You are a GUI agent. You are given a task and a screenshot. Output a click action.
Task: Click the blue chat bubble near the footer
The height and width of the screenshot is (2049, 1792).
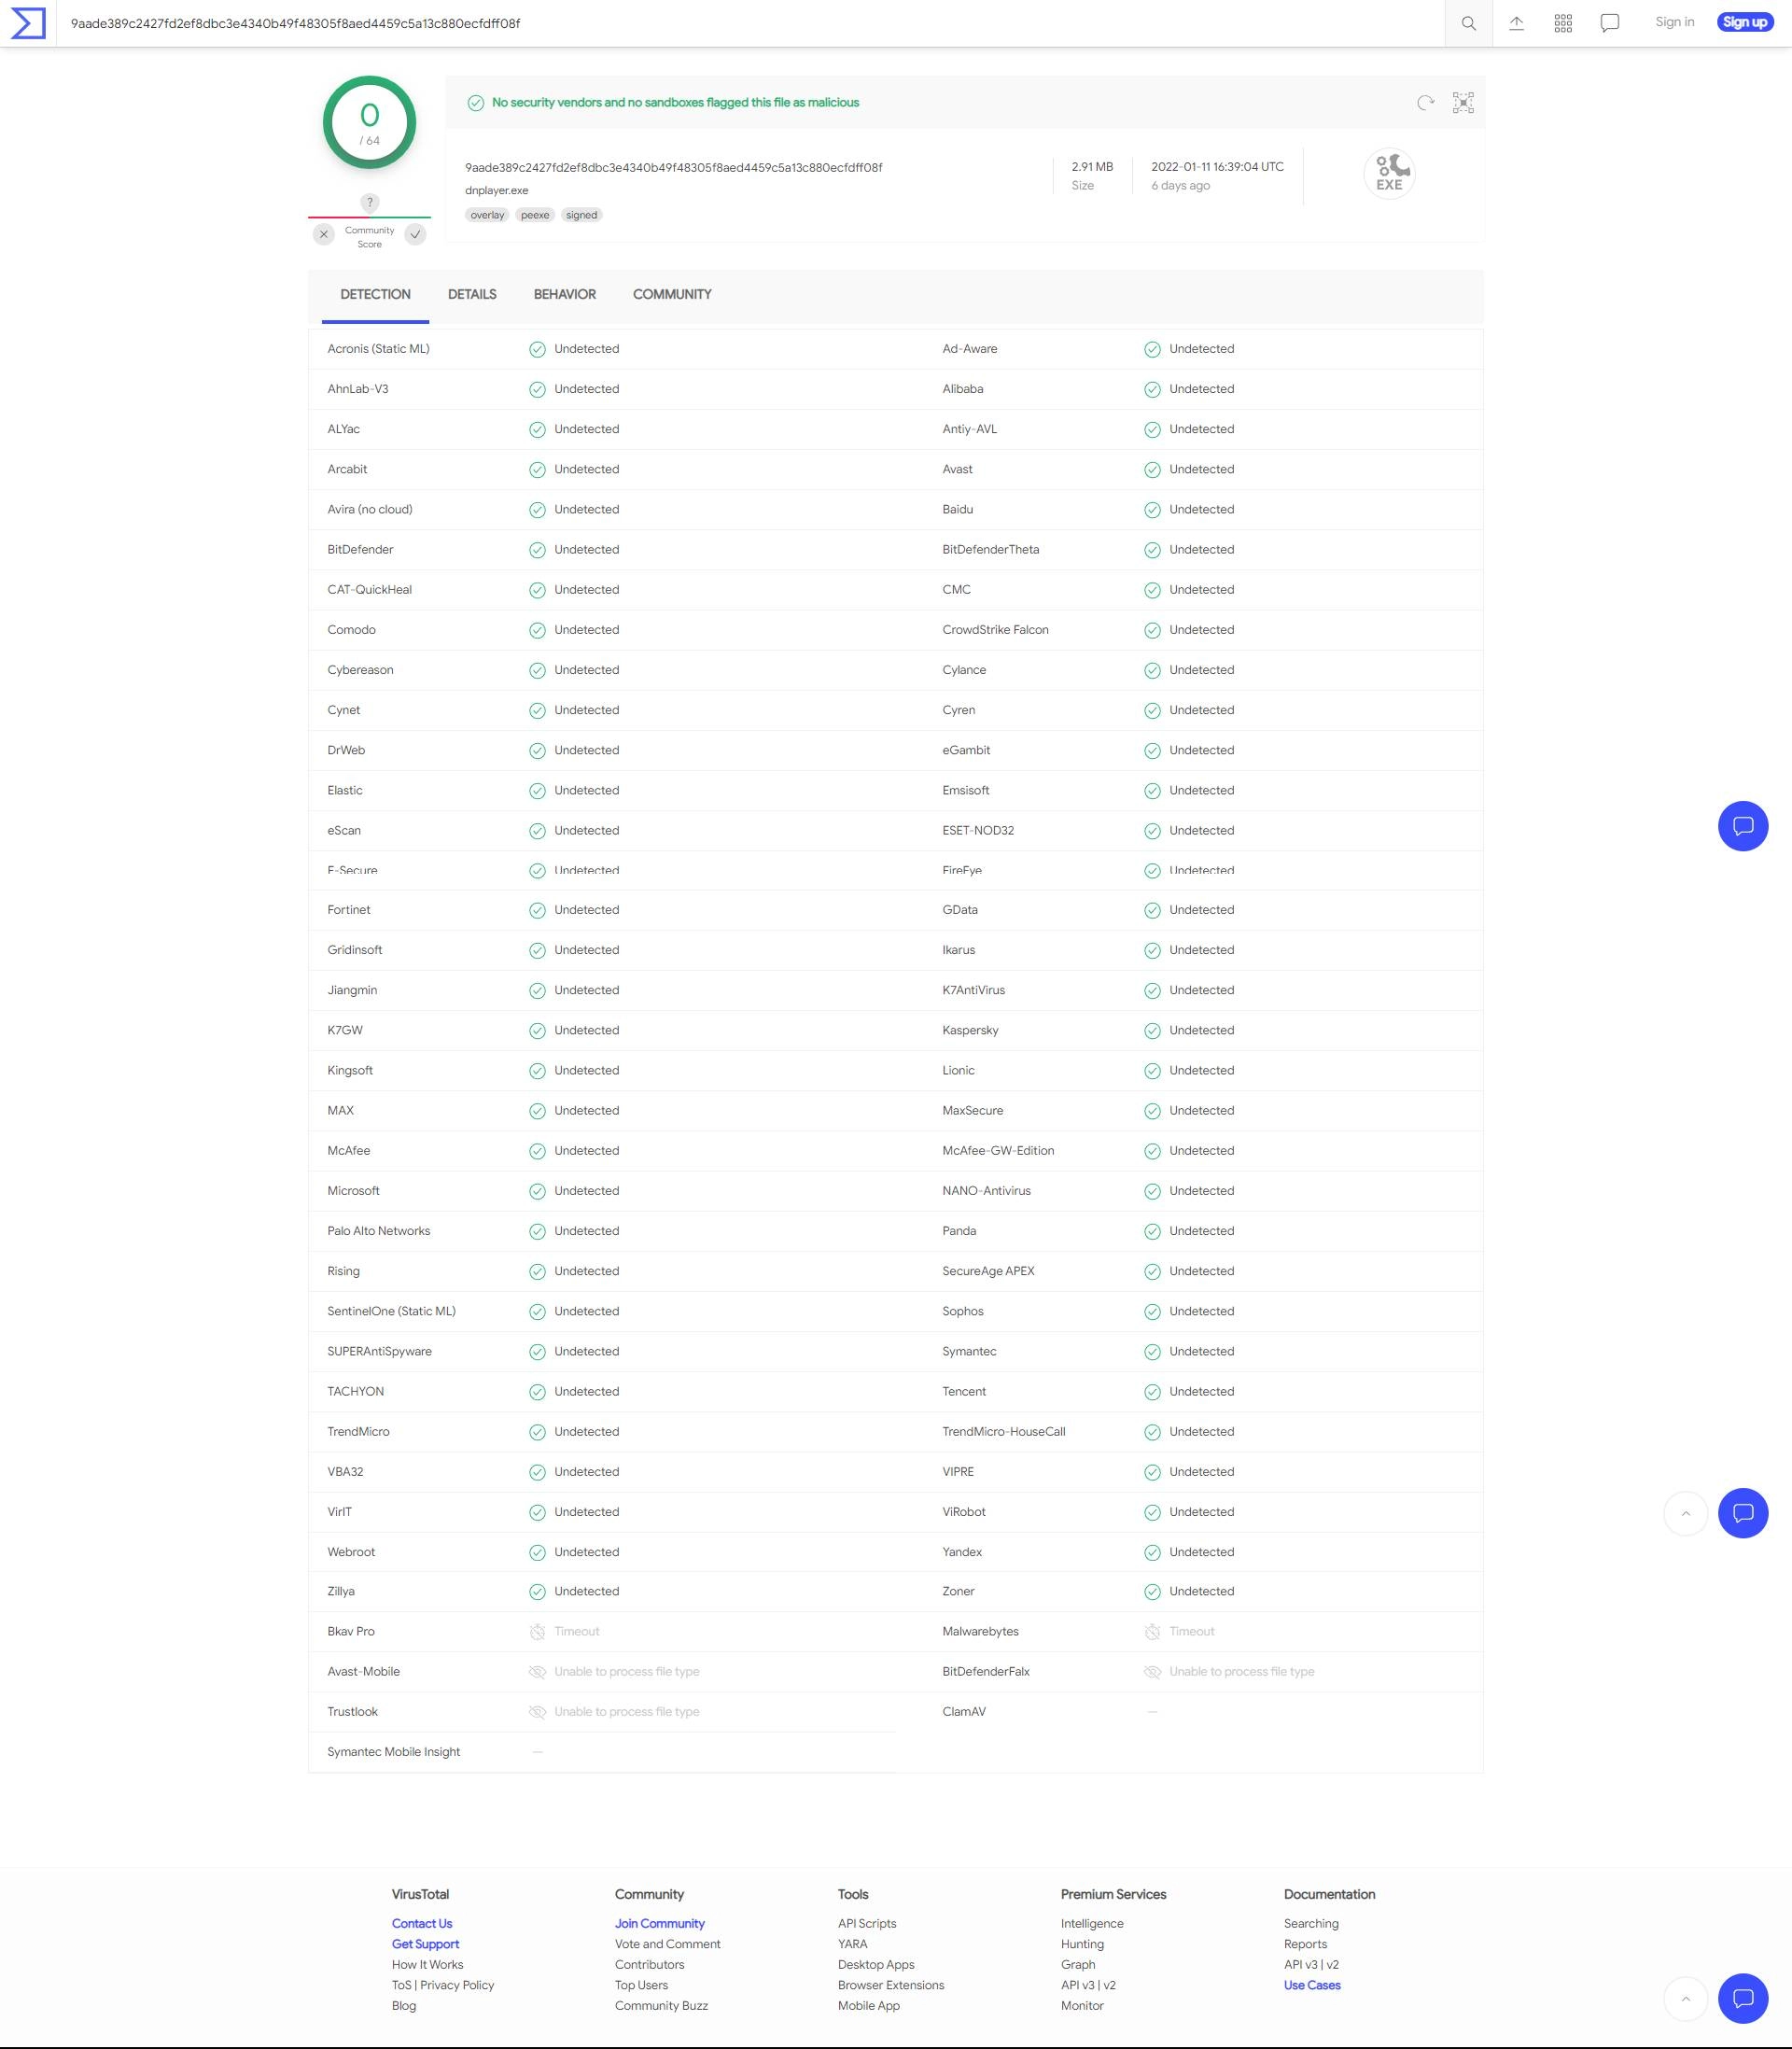(x=1743, y=1999)
